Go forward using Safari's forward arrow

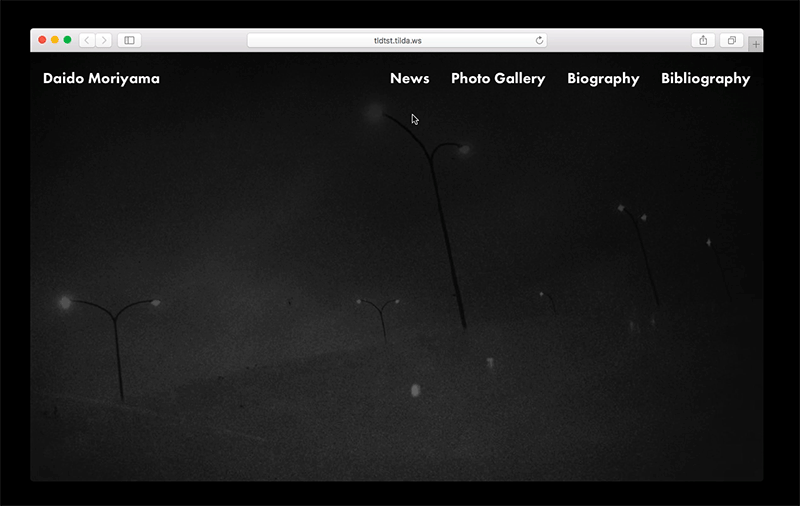pos(104,40)
